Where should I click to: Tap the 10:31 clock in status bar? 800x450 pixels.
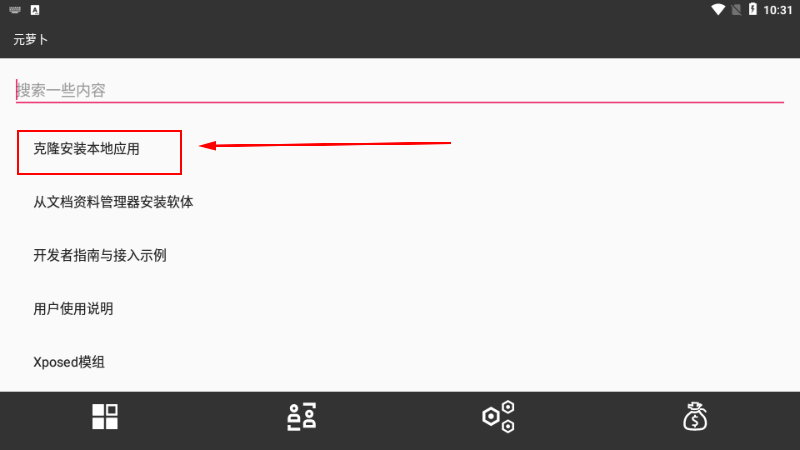[778, 10]
